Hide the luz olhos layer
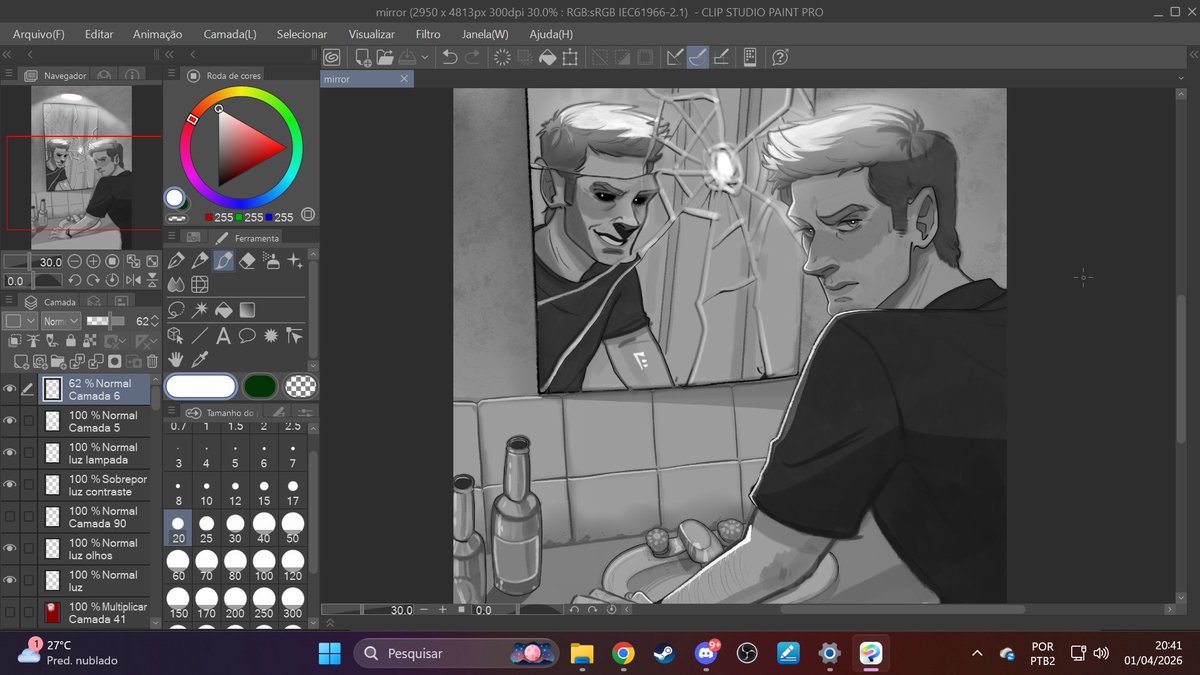The image size is (1200, 675). pyautogui.click(x=10, y=548)
